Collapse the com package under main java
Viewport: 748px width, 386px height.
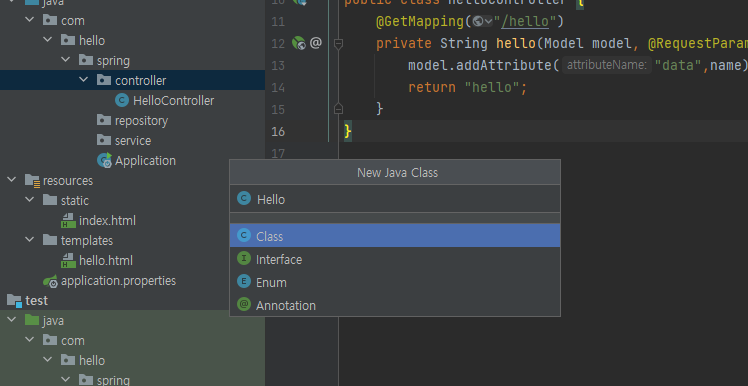coord(30,20)
